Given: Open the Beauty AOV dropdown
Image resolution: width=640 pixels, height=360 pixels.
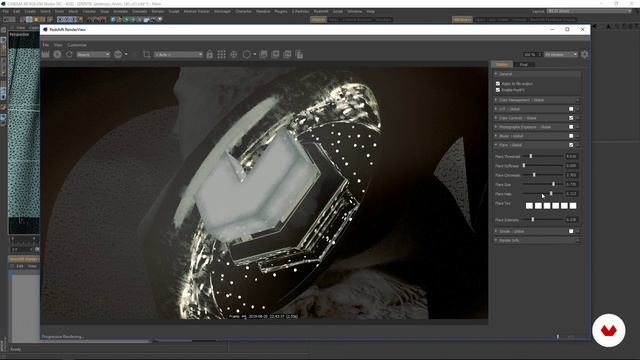Looking at the screenshot, I should [x=93, y=54].
